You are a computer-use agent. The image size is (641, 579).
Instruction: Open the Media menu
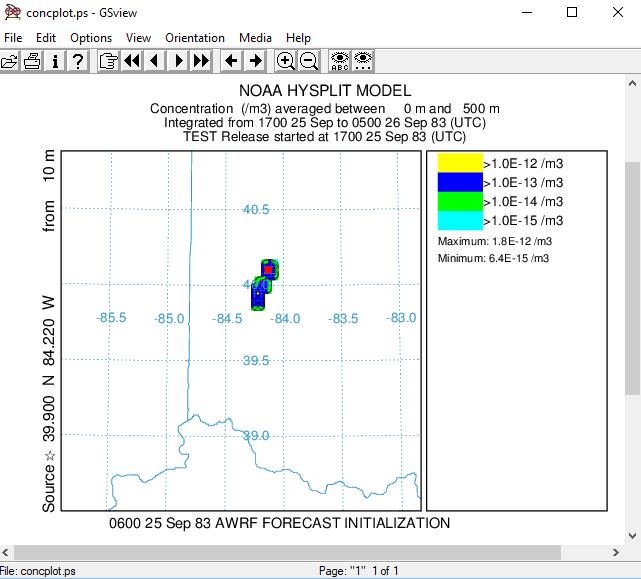tap(255, 37)
